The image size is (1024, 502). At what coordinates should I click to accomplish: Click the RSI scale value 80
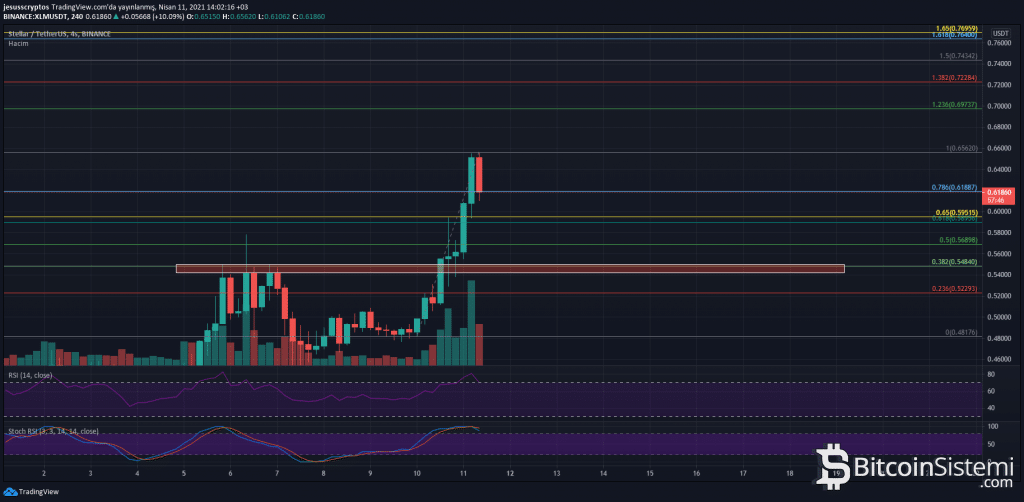pyautogui.click(x=991, y=374)
